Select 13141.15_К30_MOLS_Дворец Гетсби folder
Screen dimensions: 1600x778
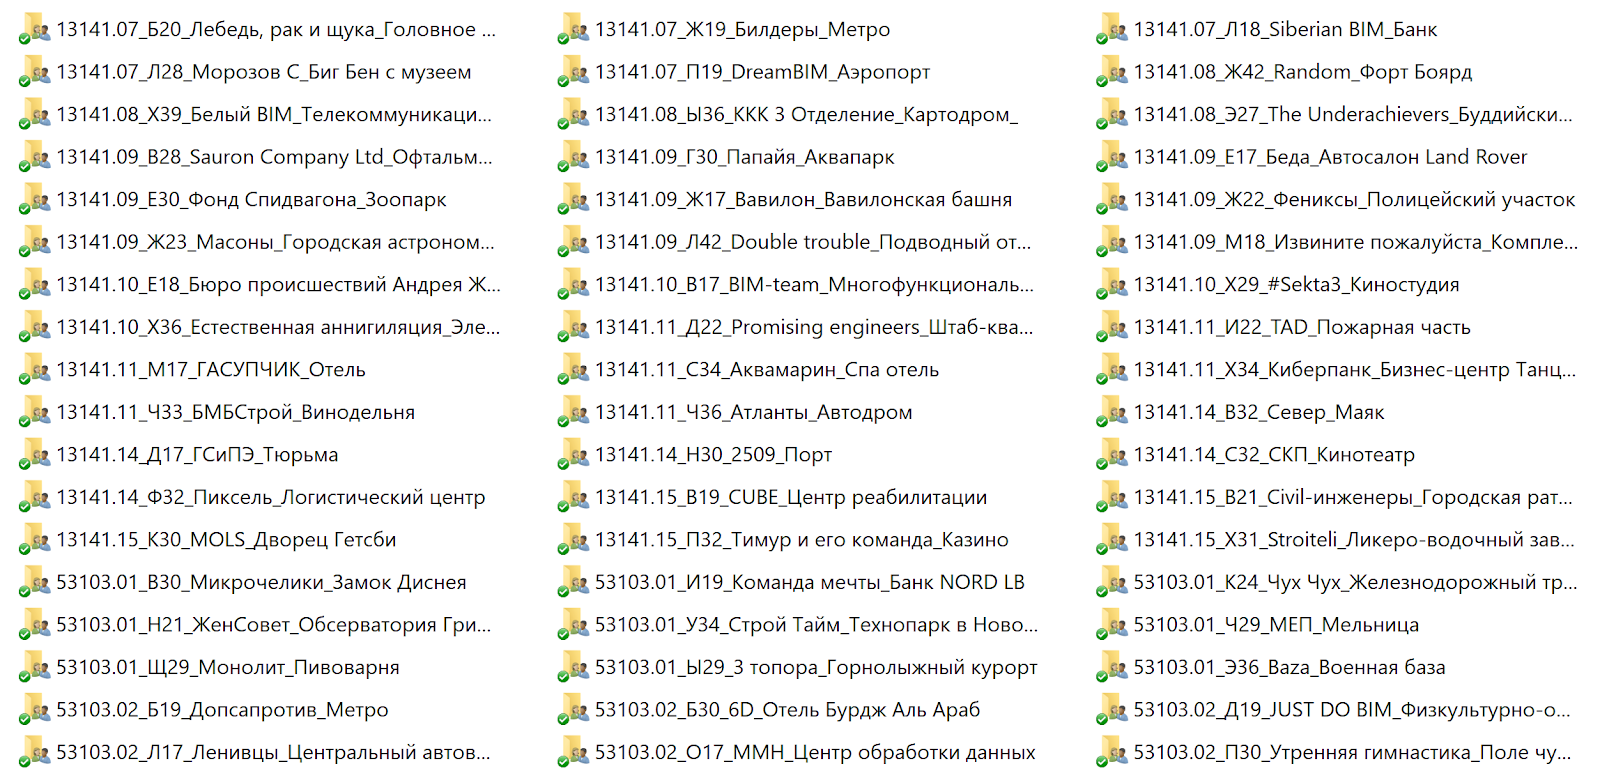point(226,540)
